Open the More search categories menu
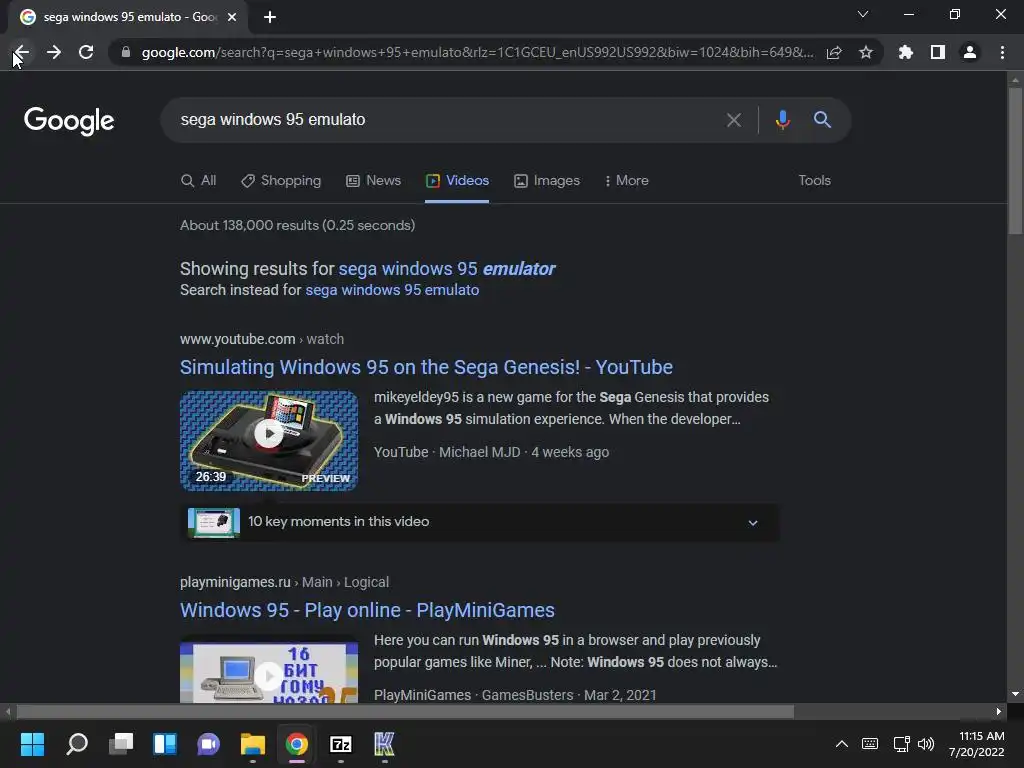The image size is (1024, 768). pos(626,181)
